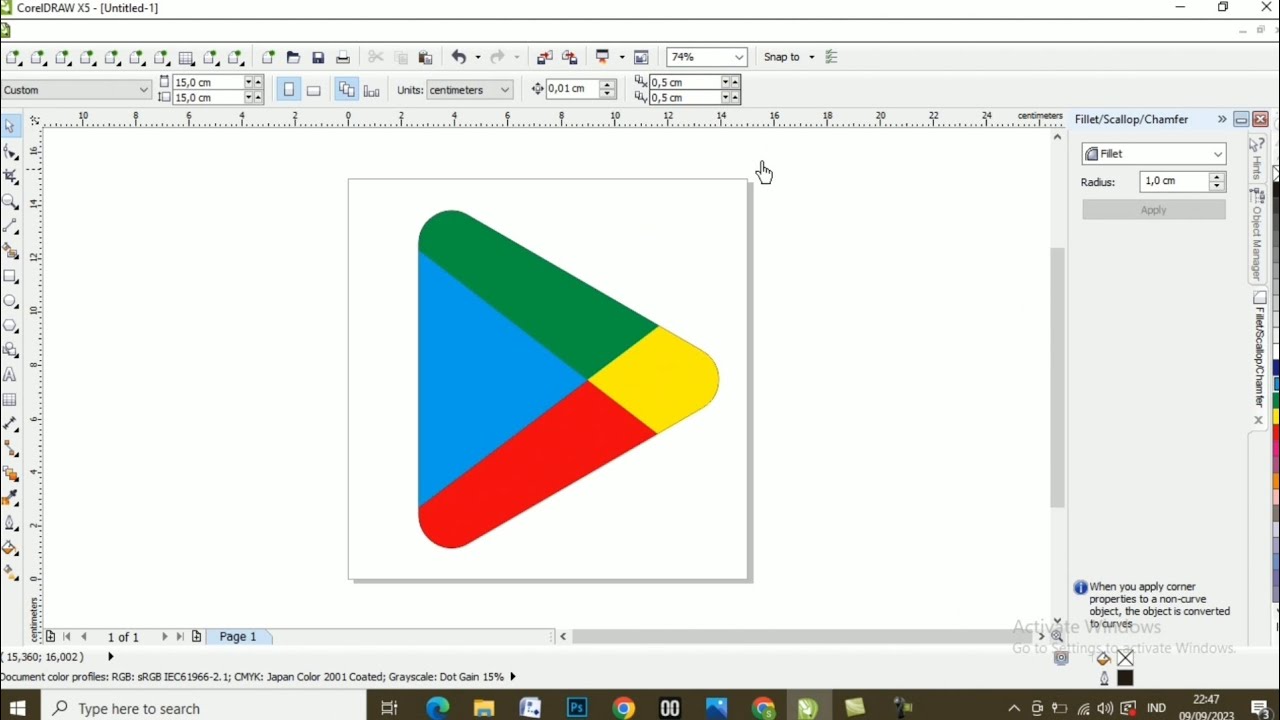Toggle apply layout to current page only

[x=372, y=90]
